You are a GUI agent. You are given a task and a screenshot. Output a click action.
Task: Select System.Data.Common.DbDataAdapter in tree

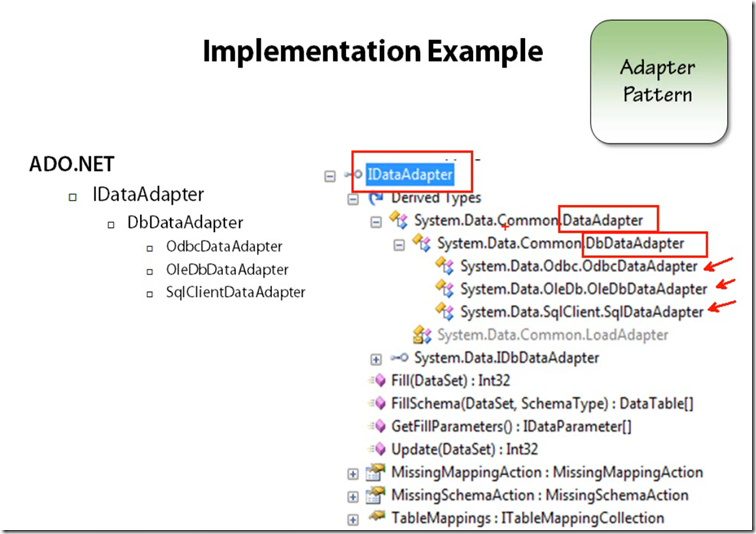click(x=561, y=243)
